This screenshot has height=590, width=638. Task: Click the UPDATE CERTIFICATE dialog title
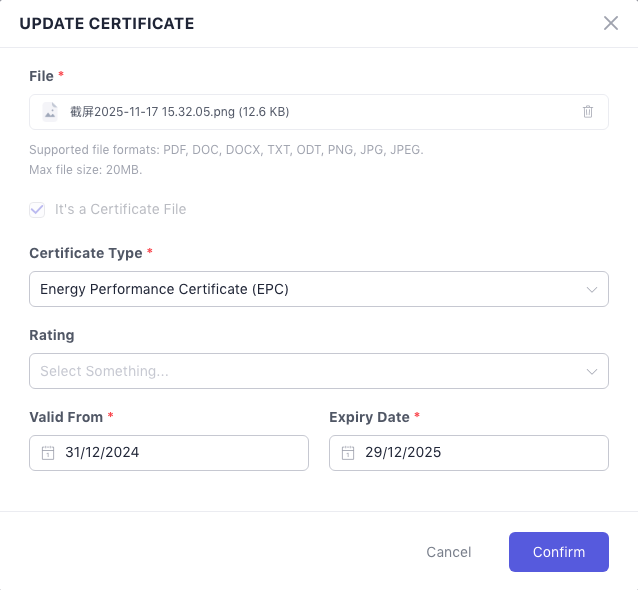pyautogui.click(x=107, y=23)
